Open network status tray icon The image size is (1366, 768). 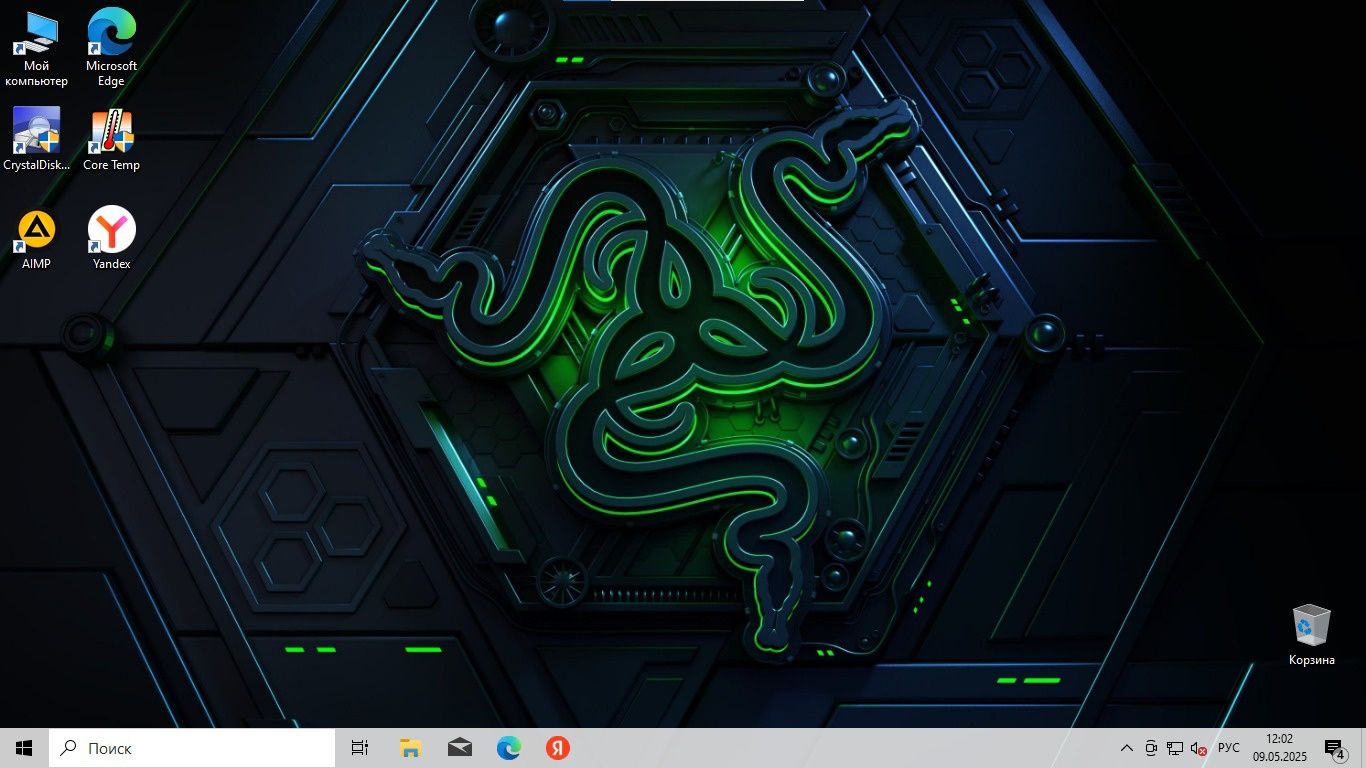click(x=1175, y=748)
